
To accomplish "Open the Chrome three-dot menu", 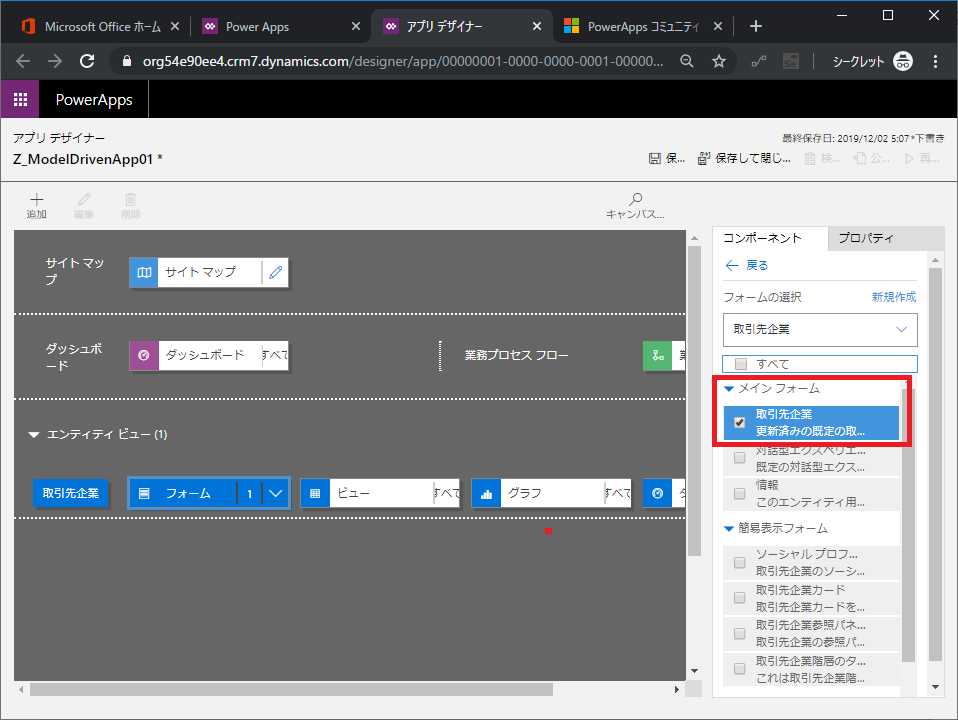I will point(935,61).
